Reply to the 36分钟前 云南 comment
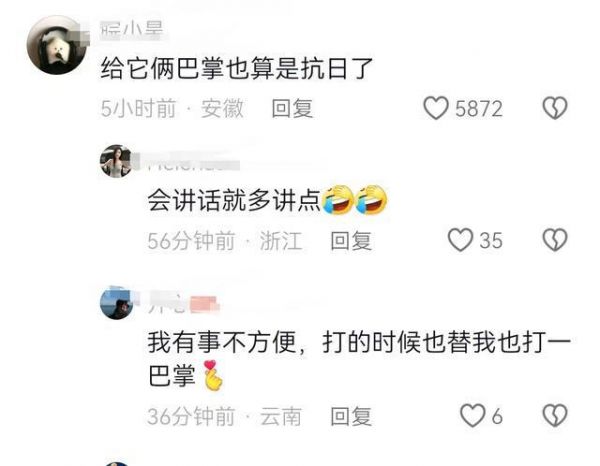This screenshot has height=466, width=600. tap(351, 416)
